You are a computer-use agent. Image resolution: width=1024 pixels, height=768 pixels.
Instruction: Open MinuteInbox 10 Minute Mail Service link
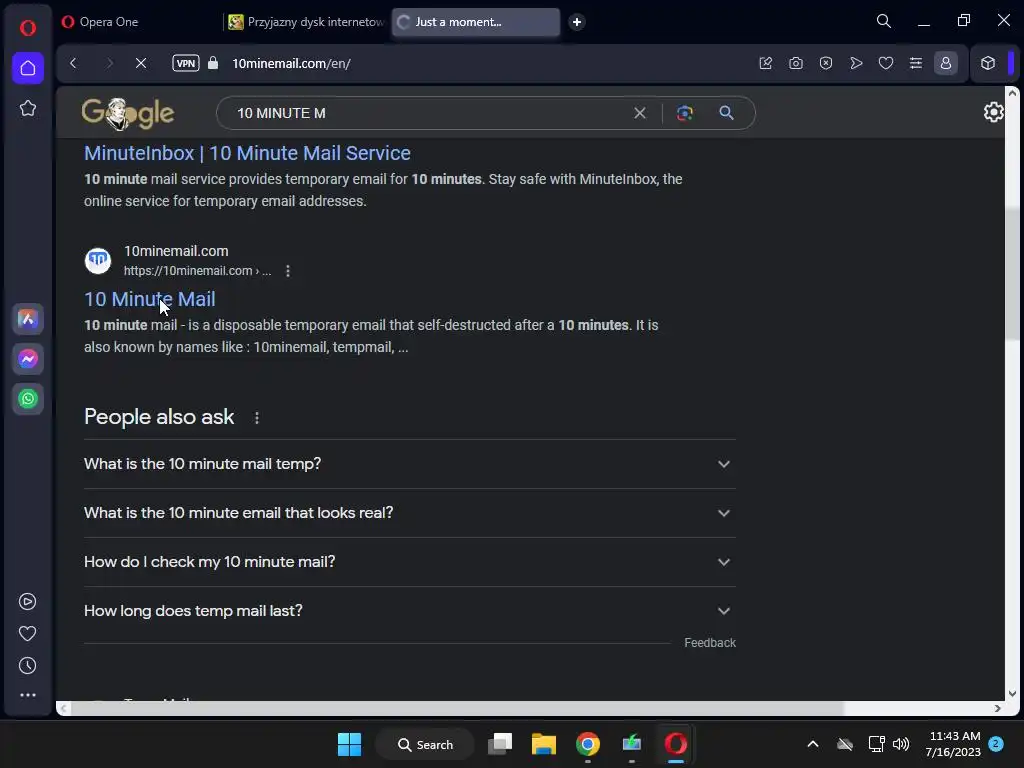(x=247, y=153)
